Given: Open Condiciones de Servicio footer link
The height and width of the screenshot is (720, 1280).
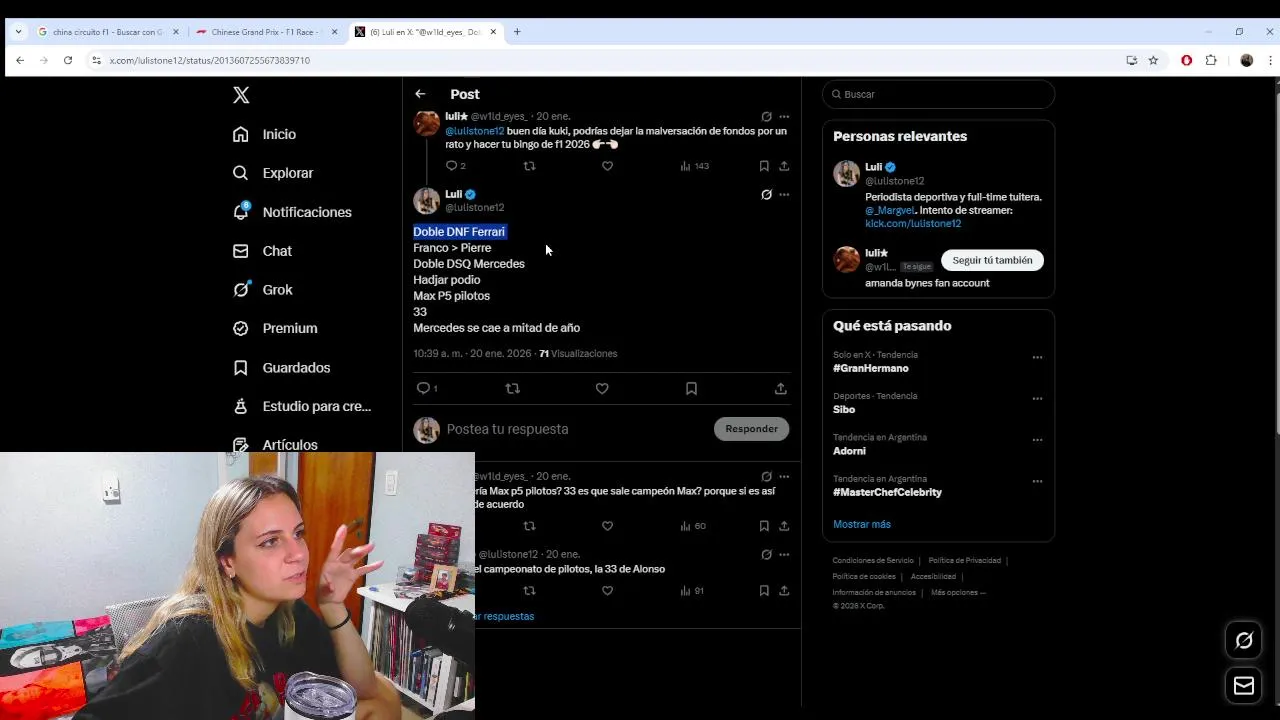Looking at the screenshot, I should point(873,561).
